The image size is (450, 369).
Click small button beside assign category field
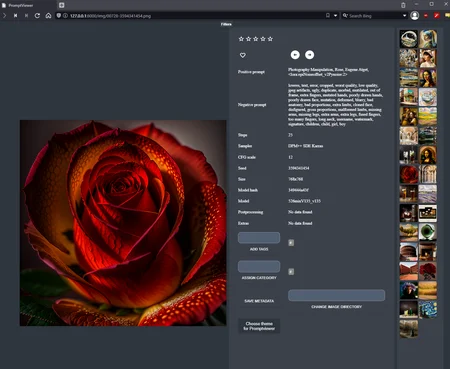(291, 272)
